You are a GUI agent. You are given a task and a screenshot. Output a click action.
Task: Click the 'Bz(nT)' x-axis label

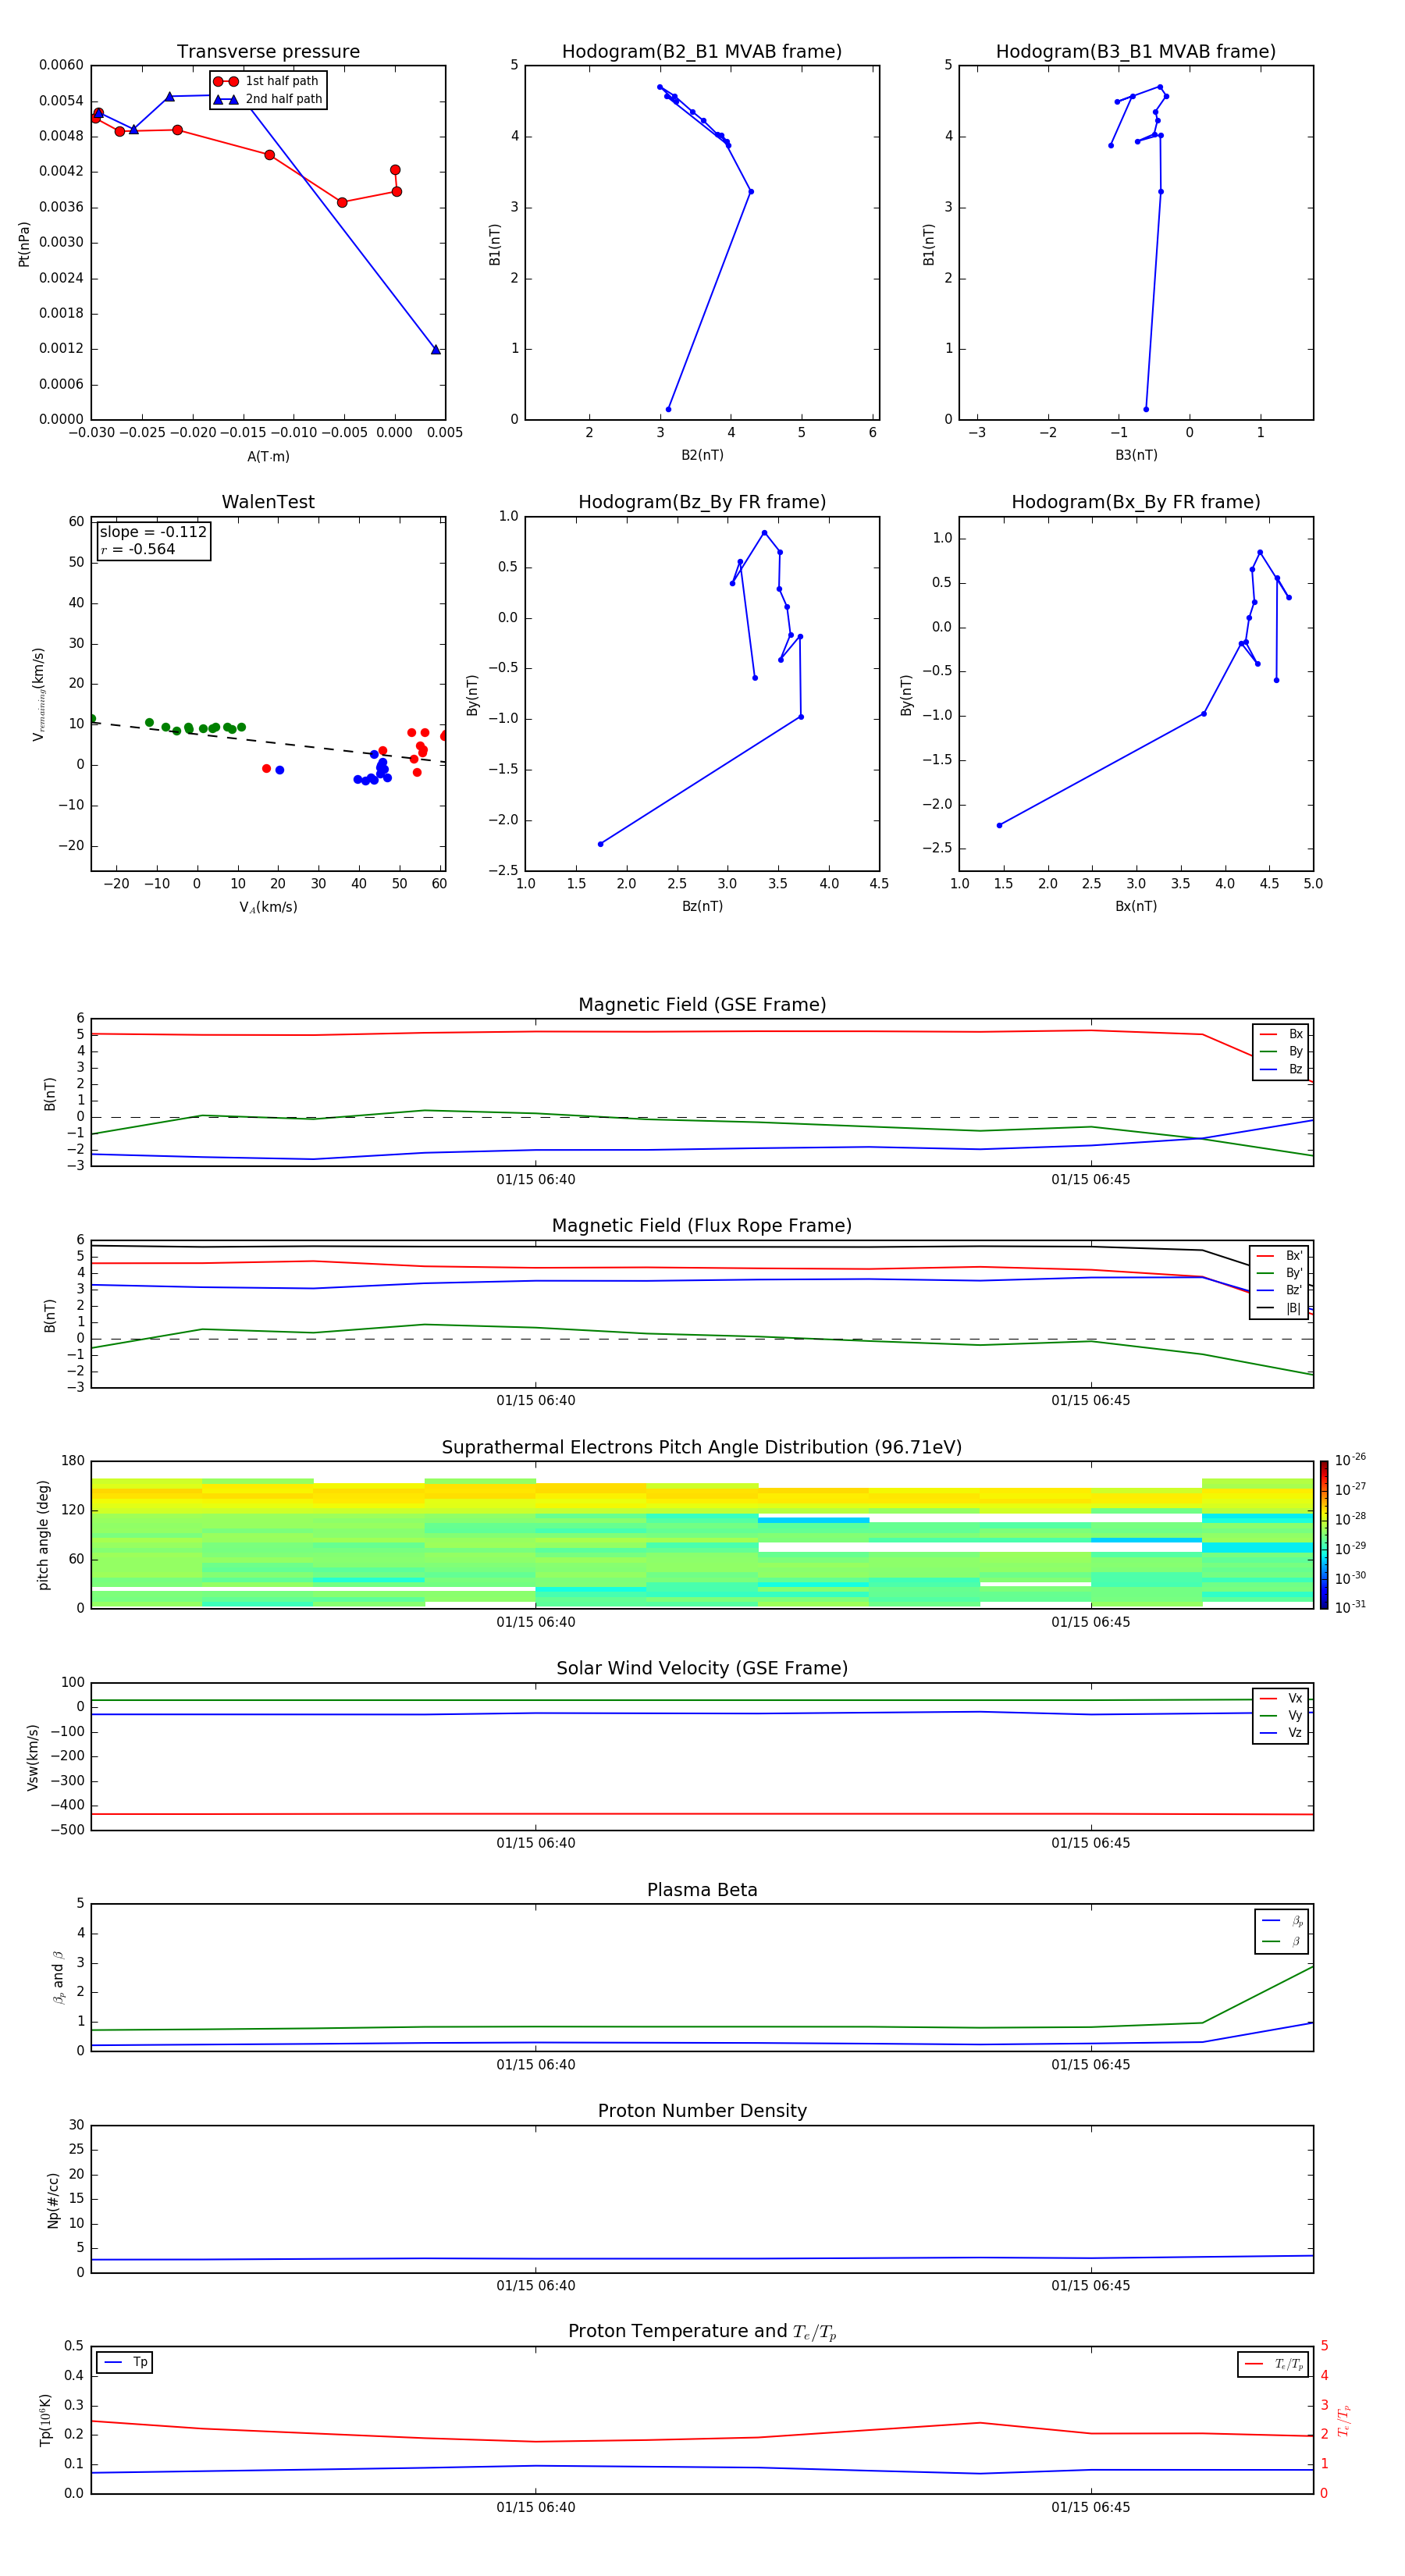point(702,907)
